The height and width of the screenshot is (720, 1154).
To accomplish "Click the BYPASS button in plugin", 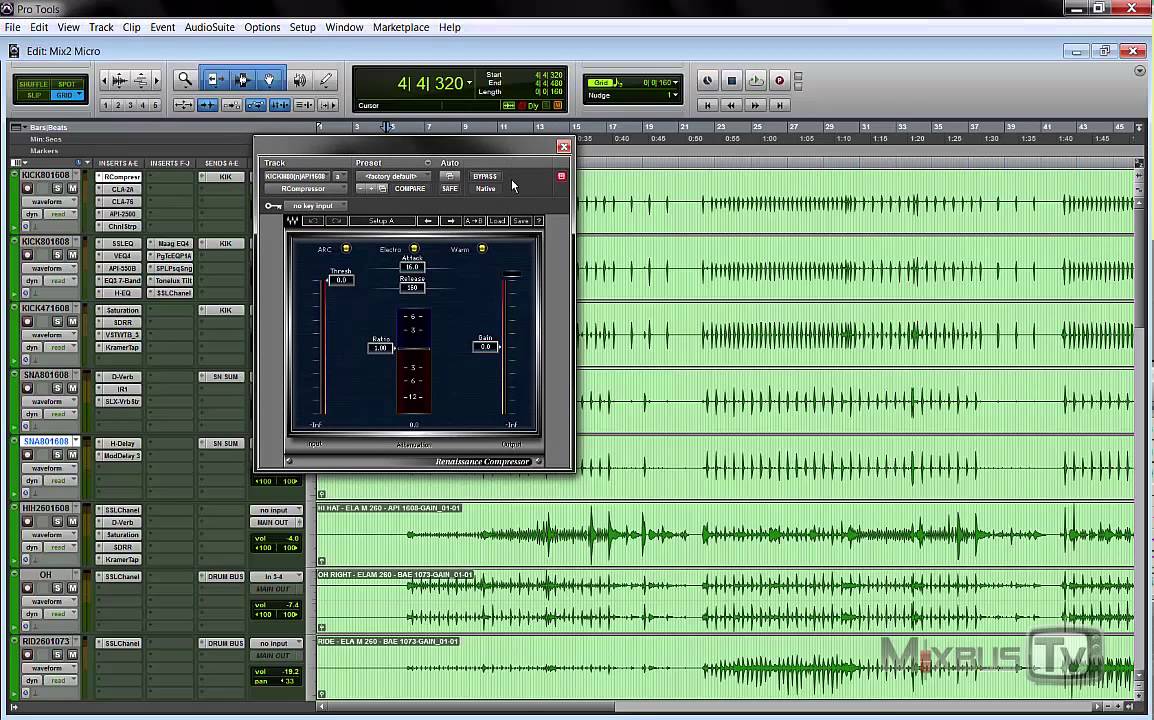I will coord(485,177).
